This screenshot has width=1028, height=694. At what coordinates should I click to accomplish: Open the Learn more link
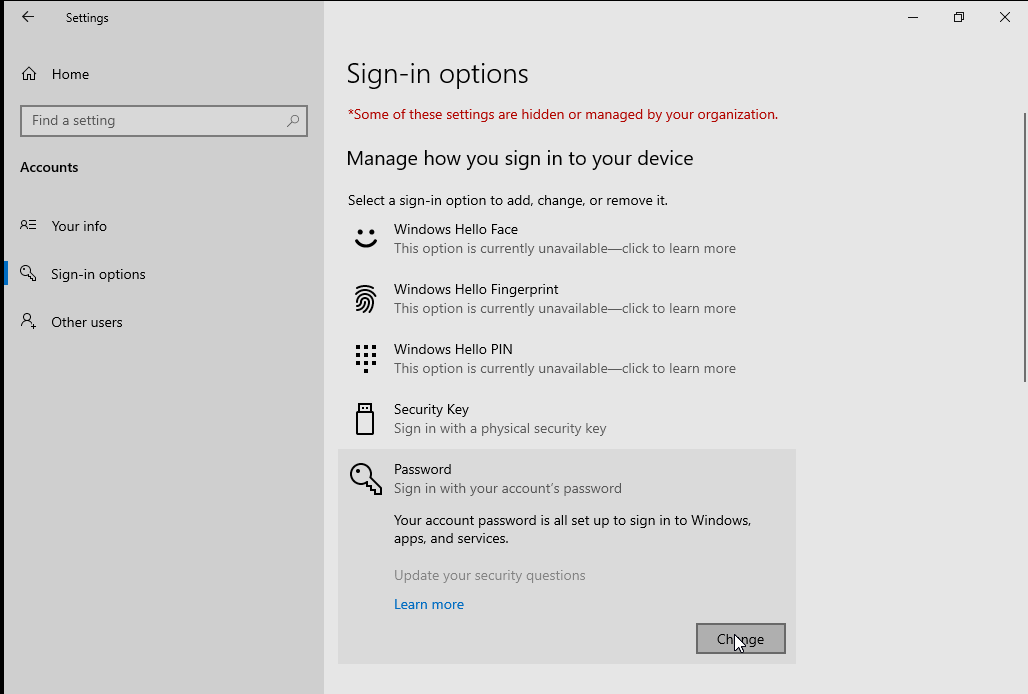(429, 604)
